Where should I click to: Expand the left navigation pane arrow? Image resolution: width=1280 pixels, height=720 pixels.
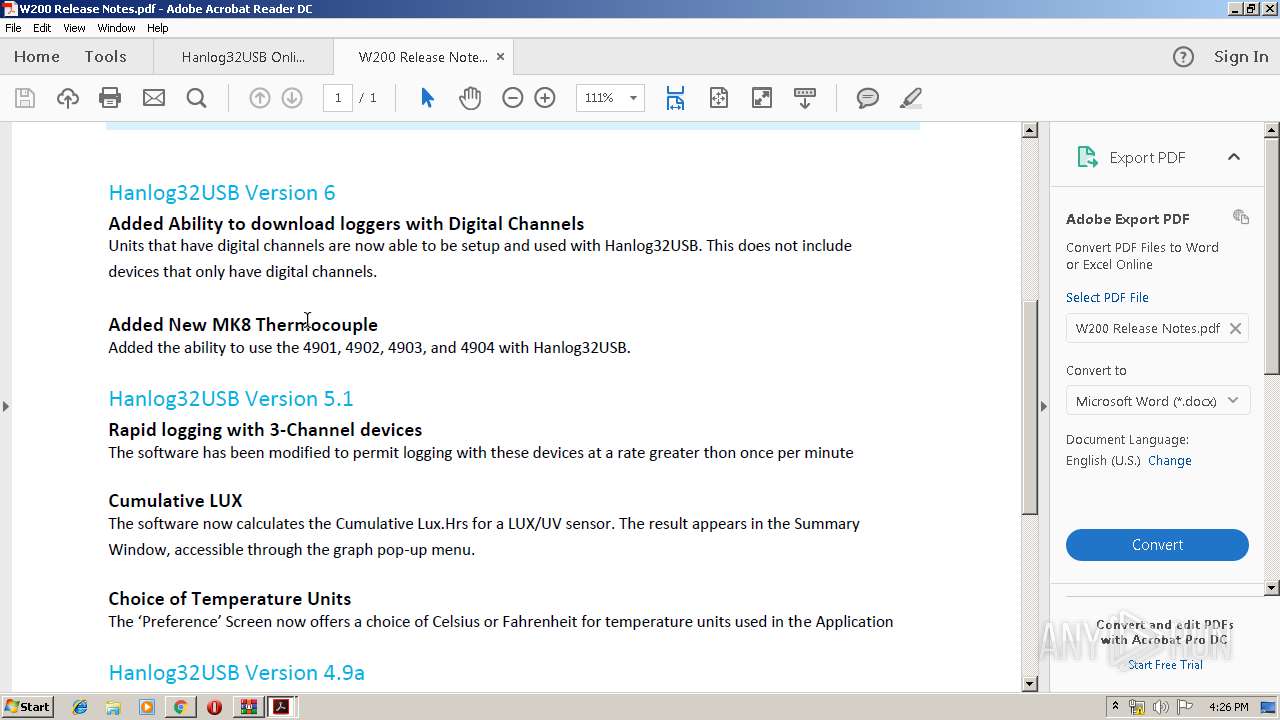(x=6, y=406)
